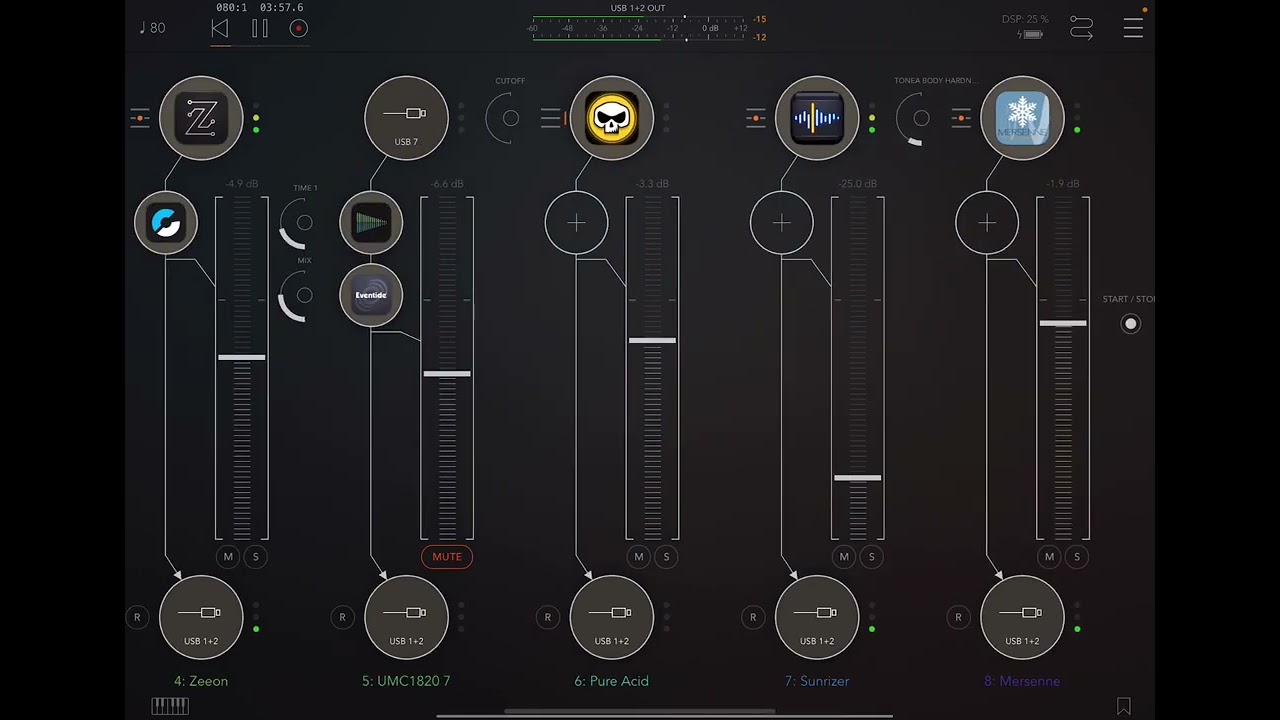
Task: Mute the Pure Acid channel
Action: tap(639, 557)
